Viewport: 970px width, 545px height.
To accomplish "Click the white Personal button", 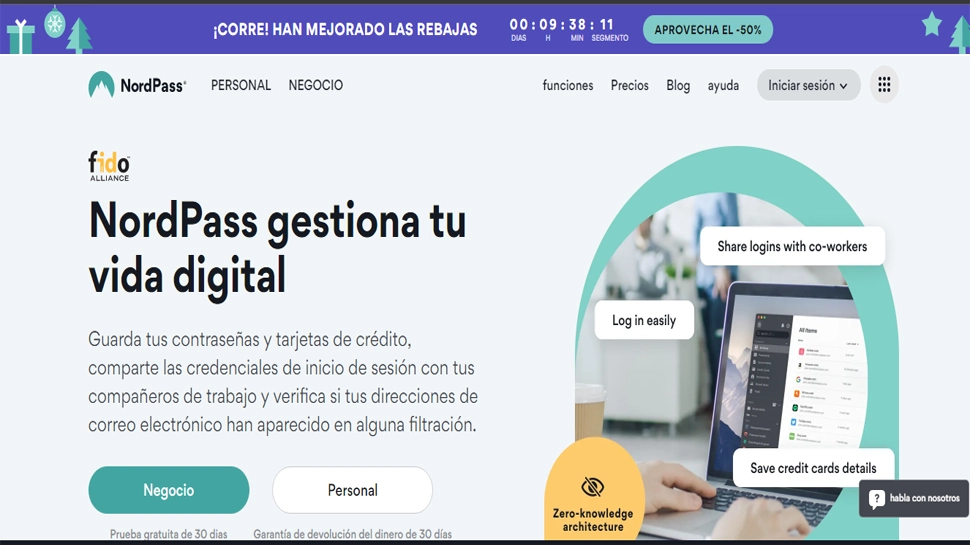I will click(x=352, y=490).
